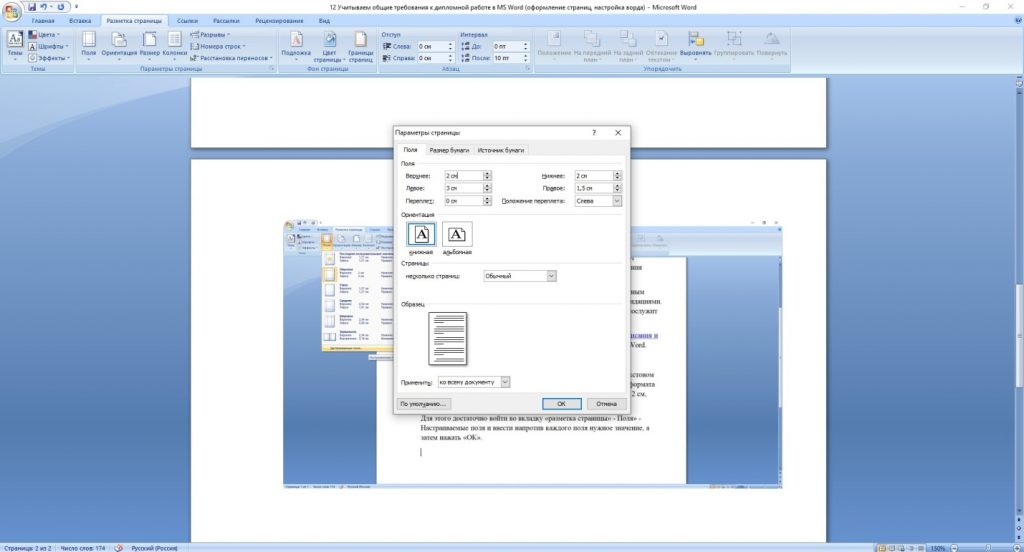Click the spacing До stepper arrows

[x=526, y=46]
